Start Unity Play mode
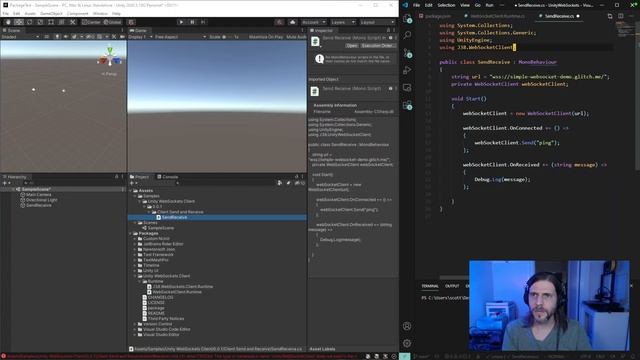Viewport: 640px width, 360px height. 181,22
